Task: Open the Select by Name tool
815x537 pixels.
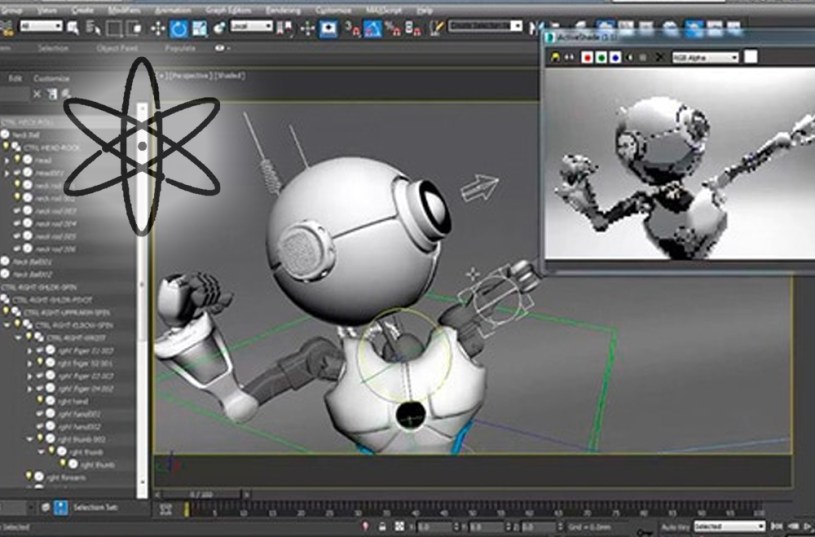Action: [x=93, y=27]
